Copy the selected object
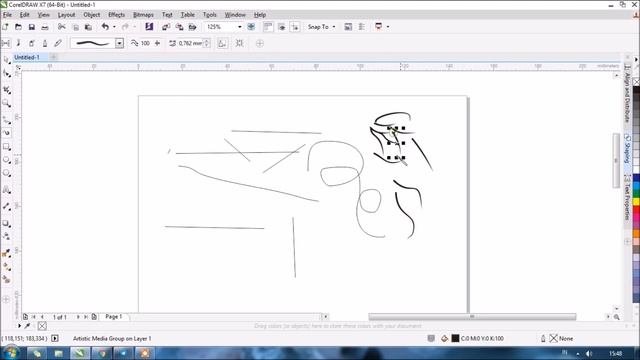This screenshot has width=640, height=360. coord(76,27)
